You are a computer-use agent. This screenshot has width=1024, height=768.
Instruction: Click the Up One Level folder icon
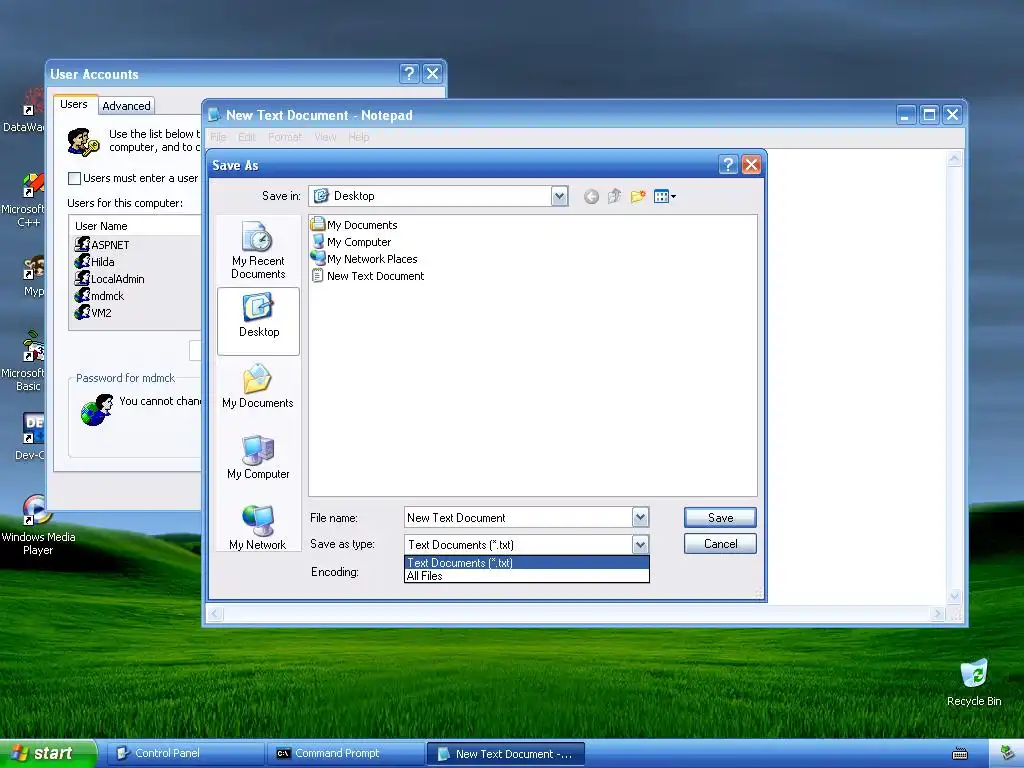(614, 197)
